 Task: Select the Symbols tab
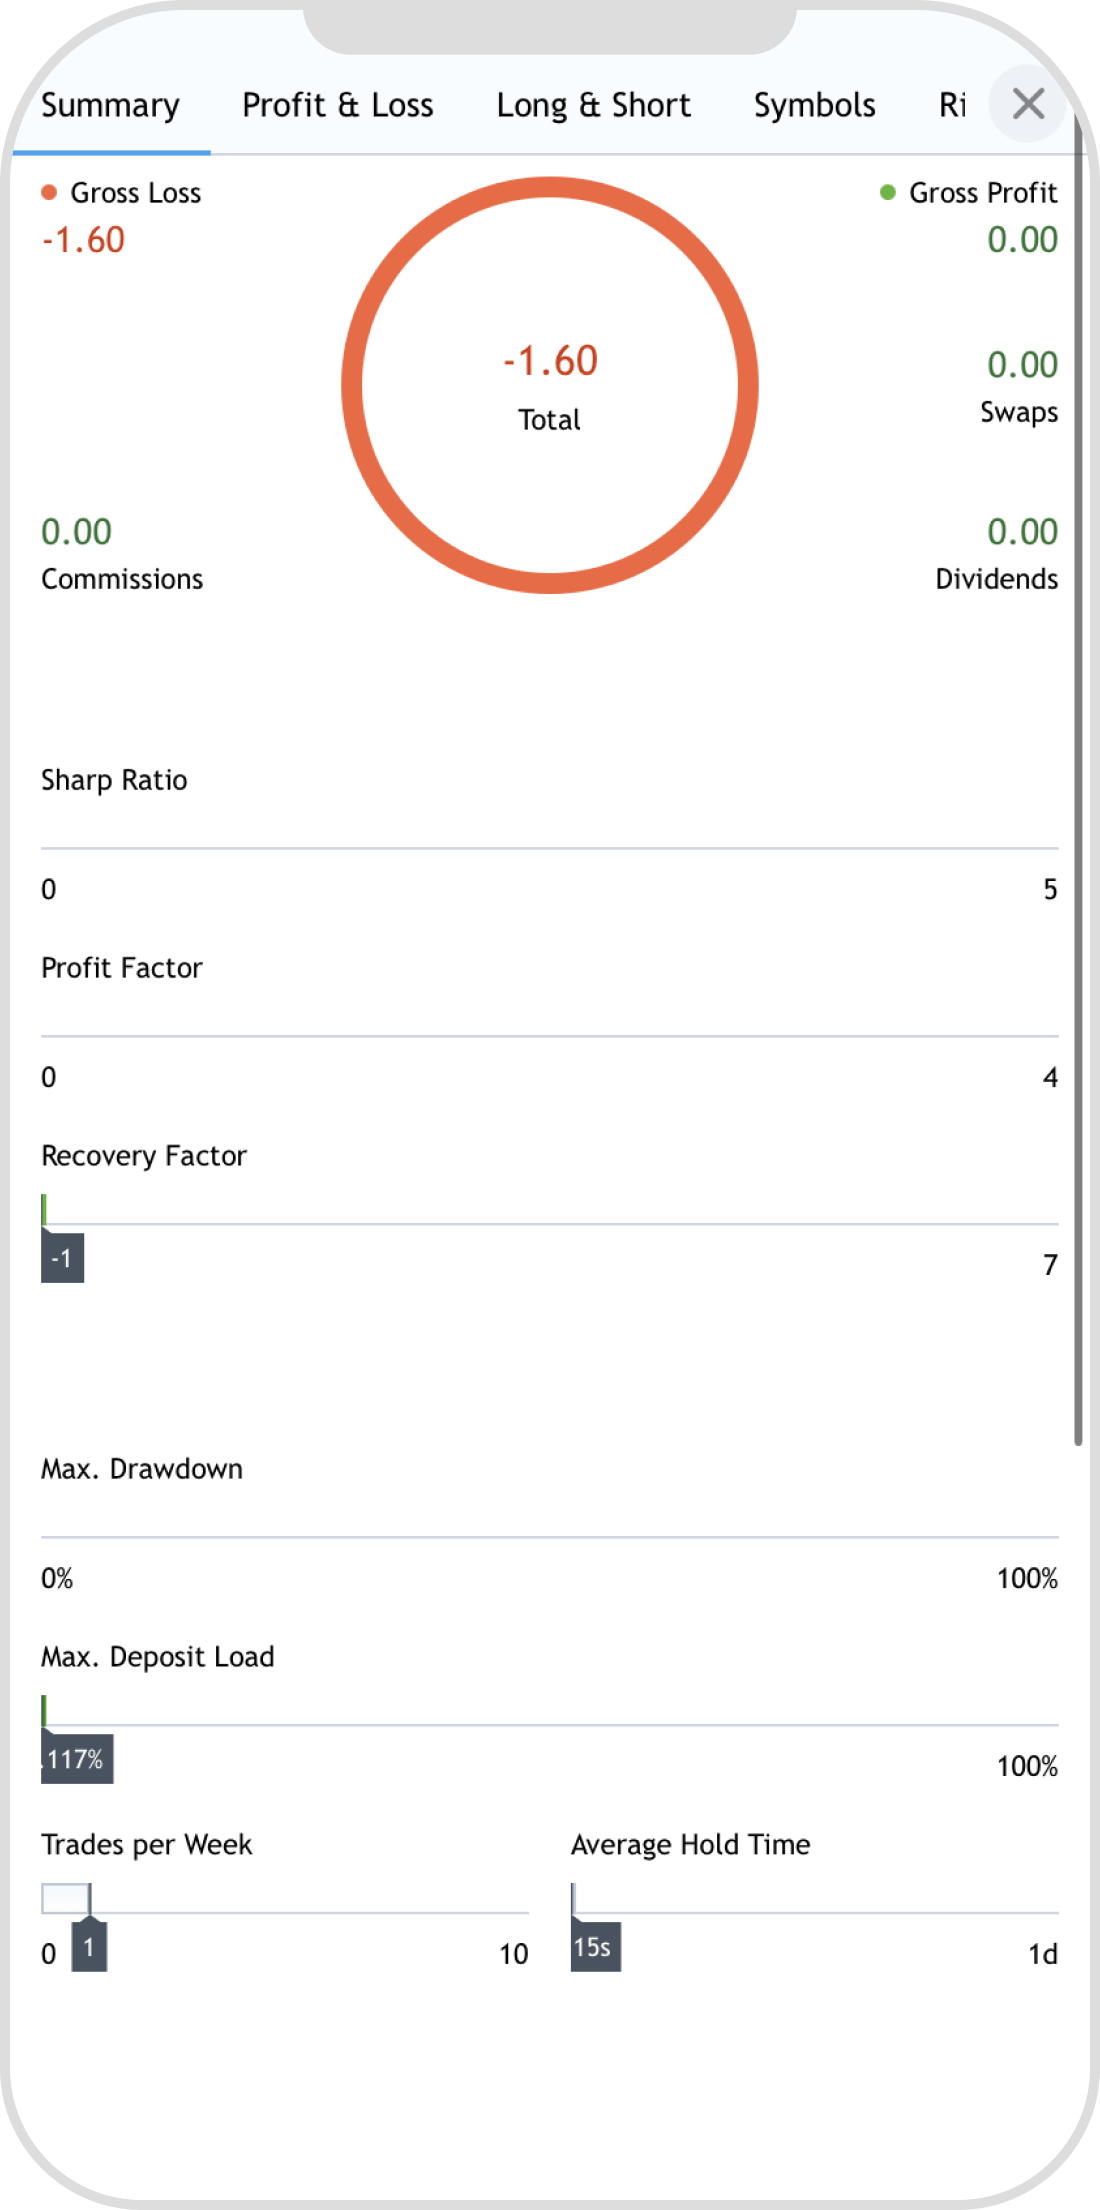click(814, 105)
